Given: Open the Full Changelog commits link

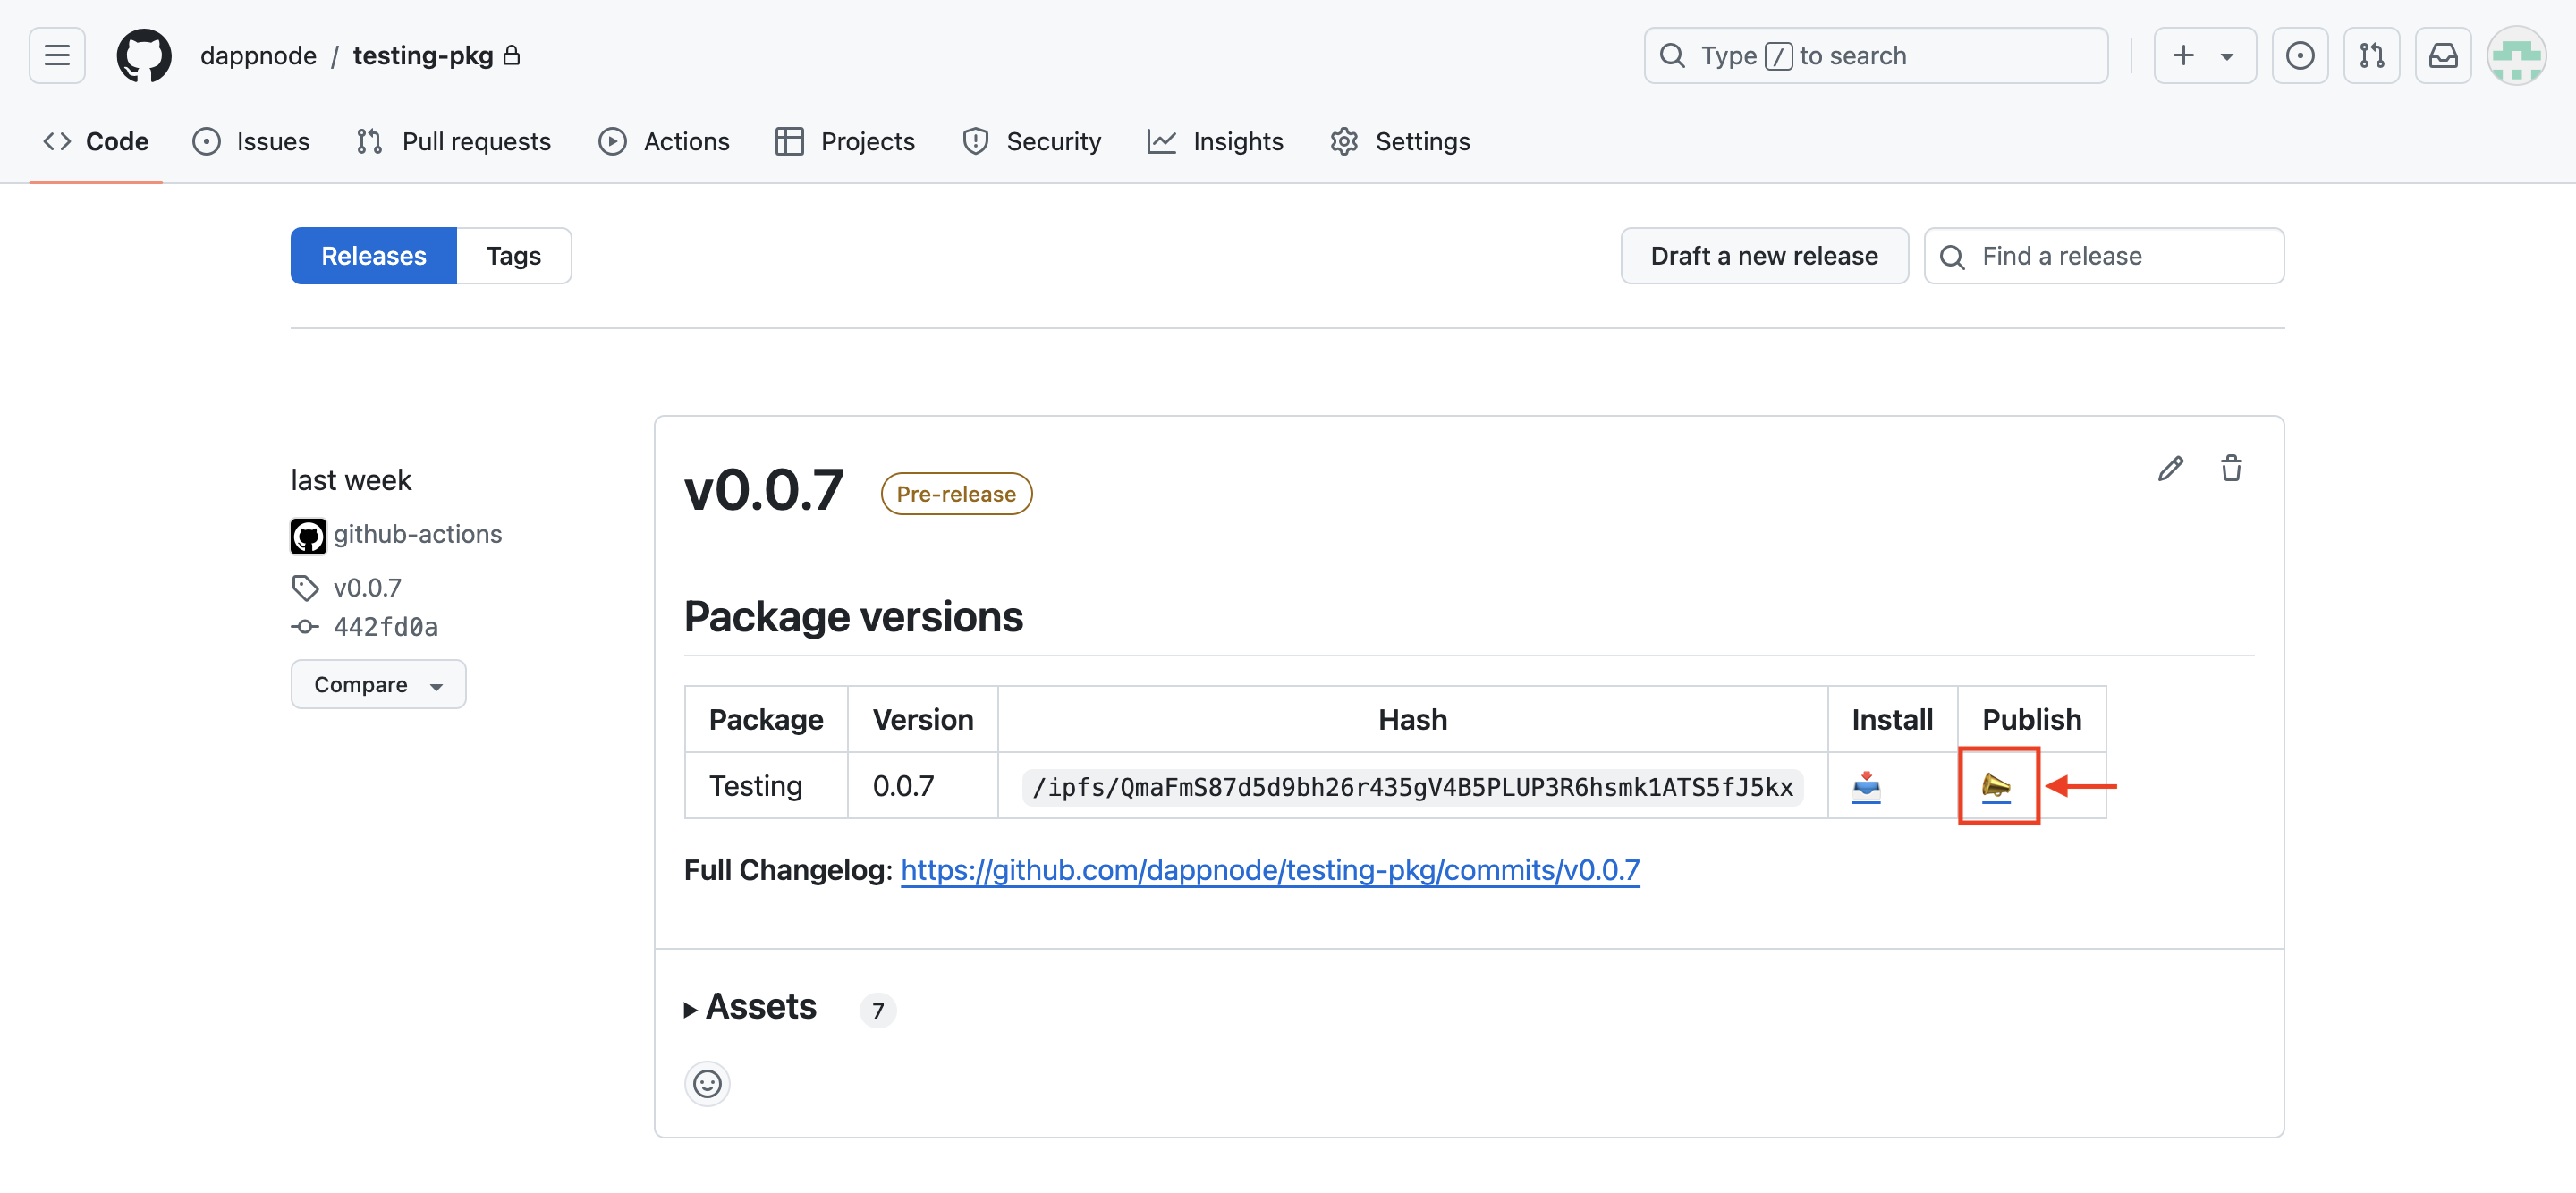Looking at the screenshot, I should click(x=1269, y=870).
